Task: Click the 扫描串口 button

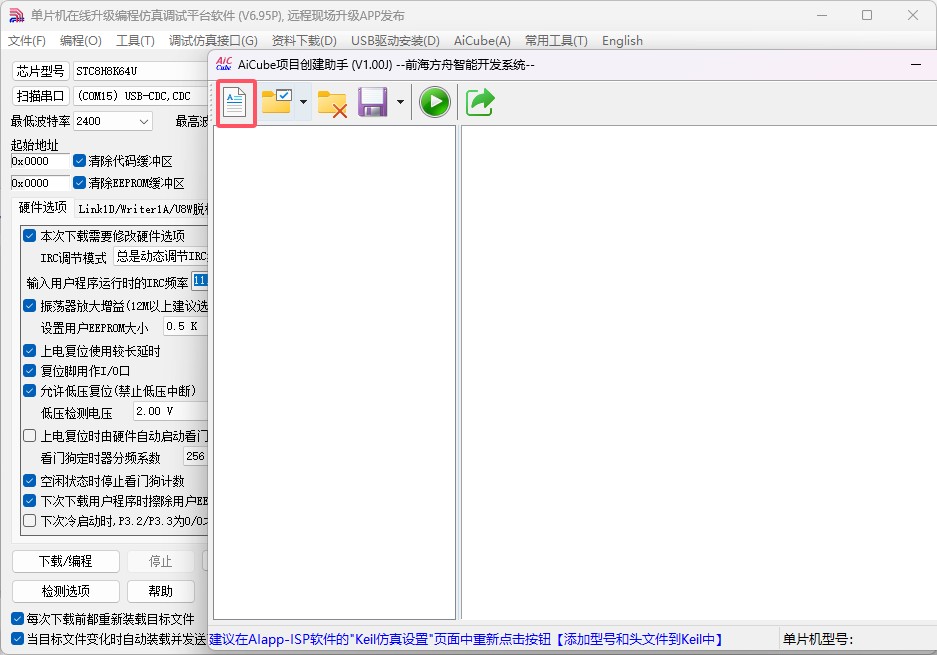Action: pyautogui.click(x=41, y=96)
